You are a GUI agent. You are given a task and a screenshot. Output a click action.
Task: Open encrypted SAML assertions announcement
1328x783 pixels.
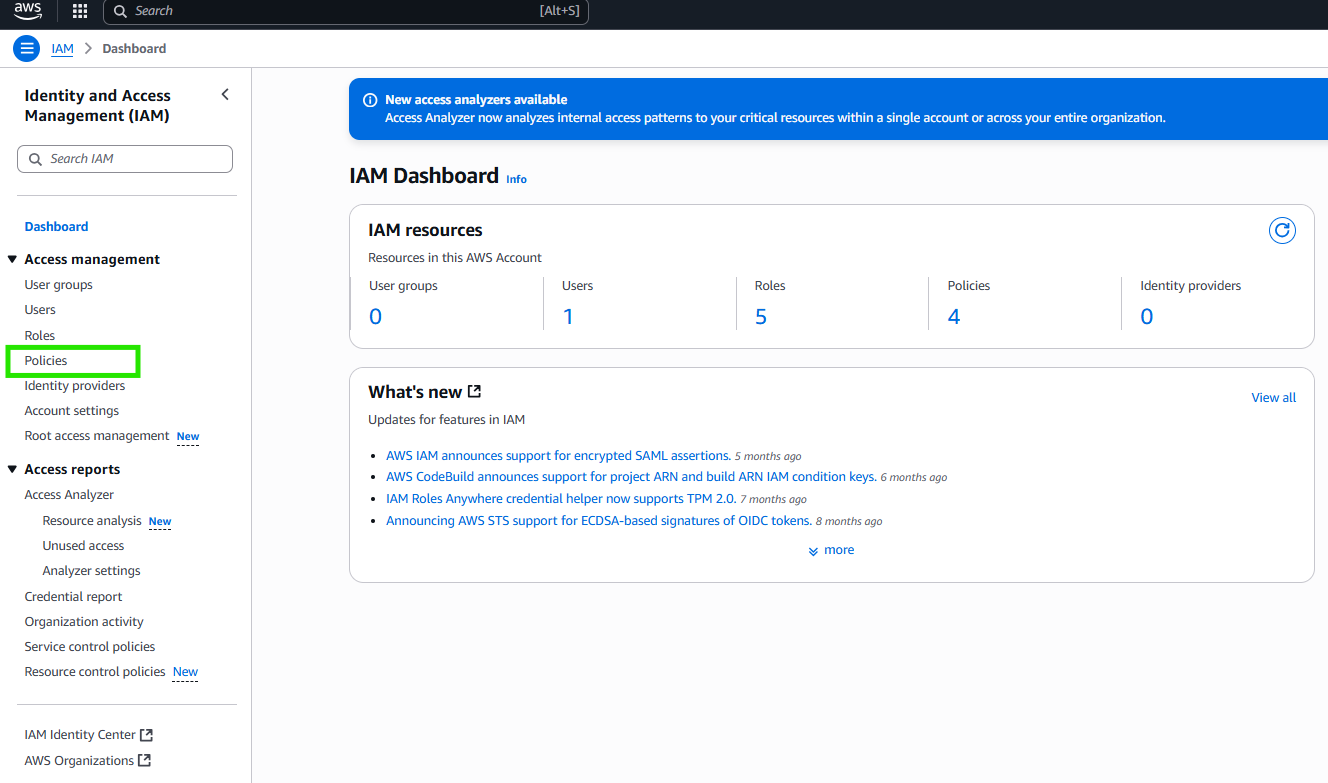tap(558, 455)
